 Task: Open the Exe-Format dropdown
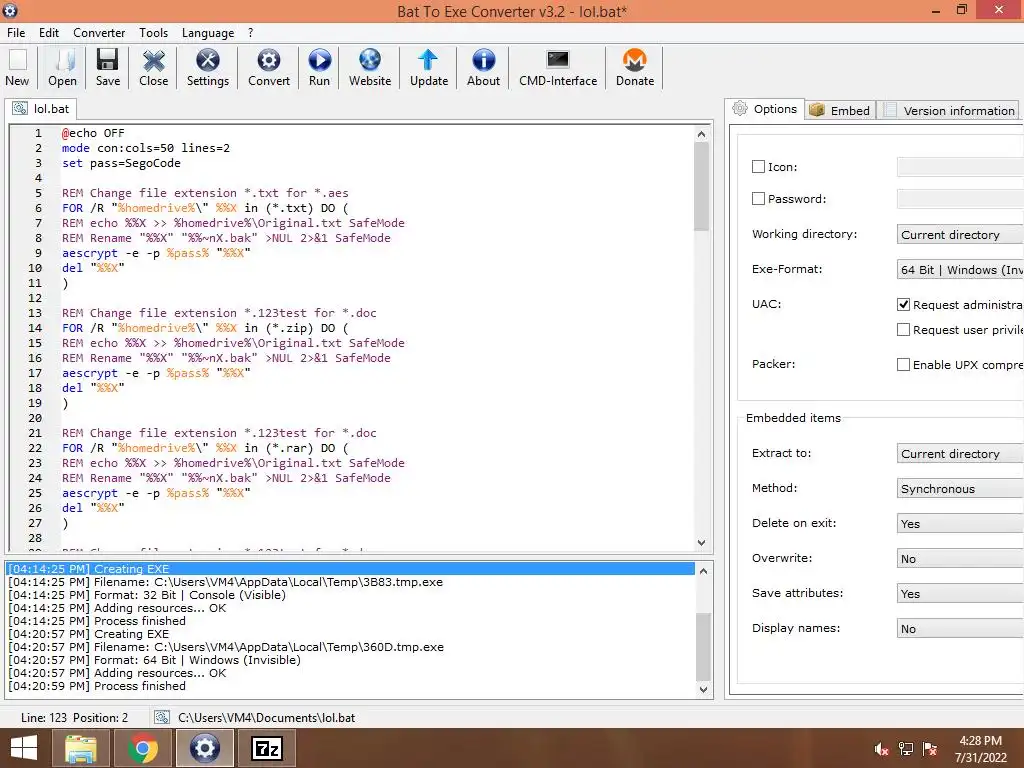click(960, 270)
